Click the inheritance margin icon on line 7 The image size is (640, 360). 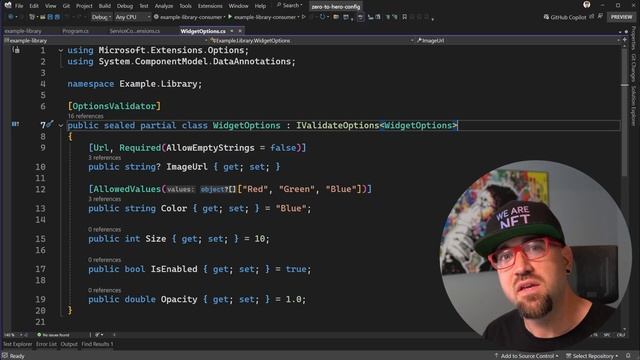(x=15, y=124)
